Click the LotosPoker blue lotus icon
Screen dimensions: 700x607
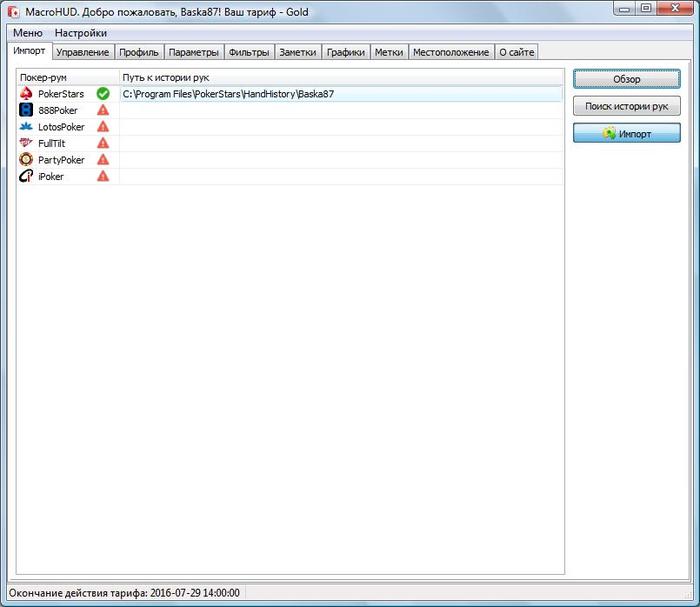(26, 127)
